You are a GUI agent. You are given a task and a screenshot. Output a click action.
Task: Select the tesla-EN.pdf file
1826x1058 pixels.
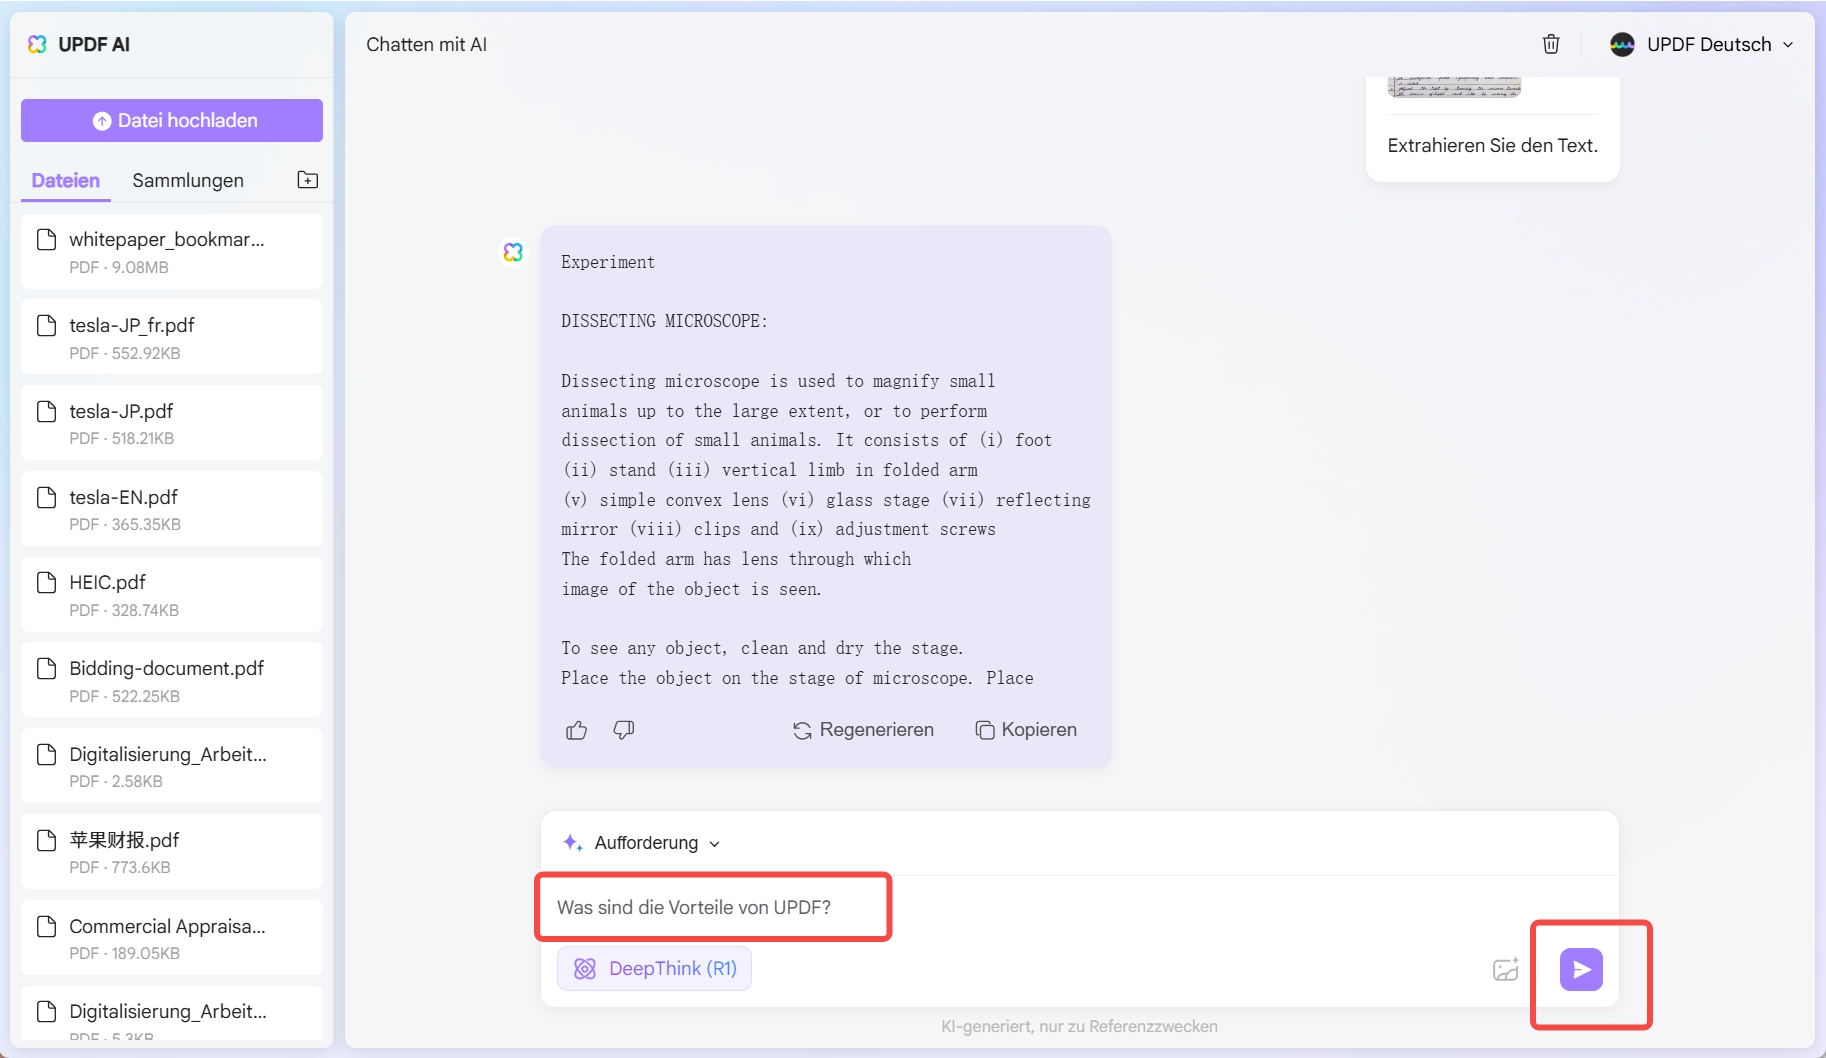[171, 508]
